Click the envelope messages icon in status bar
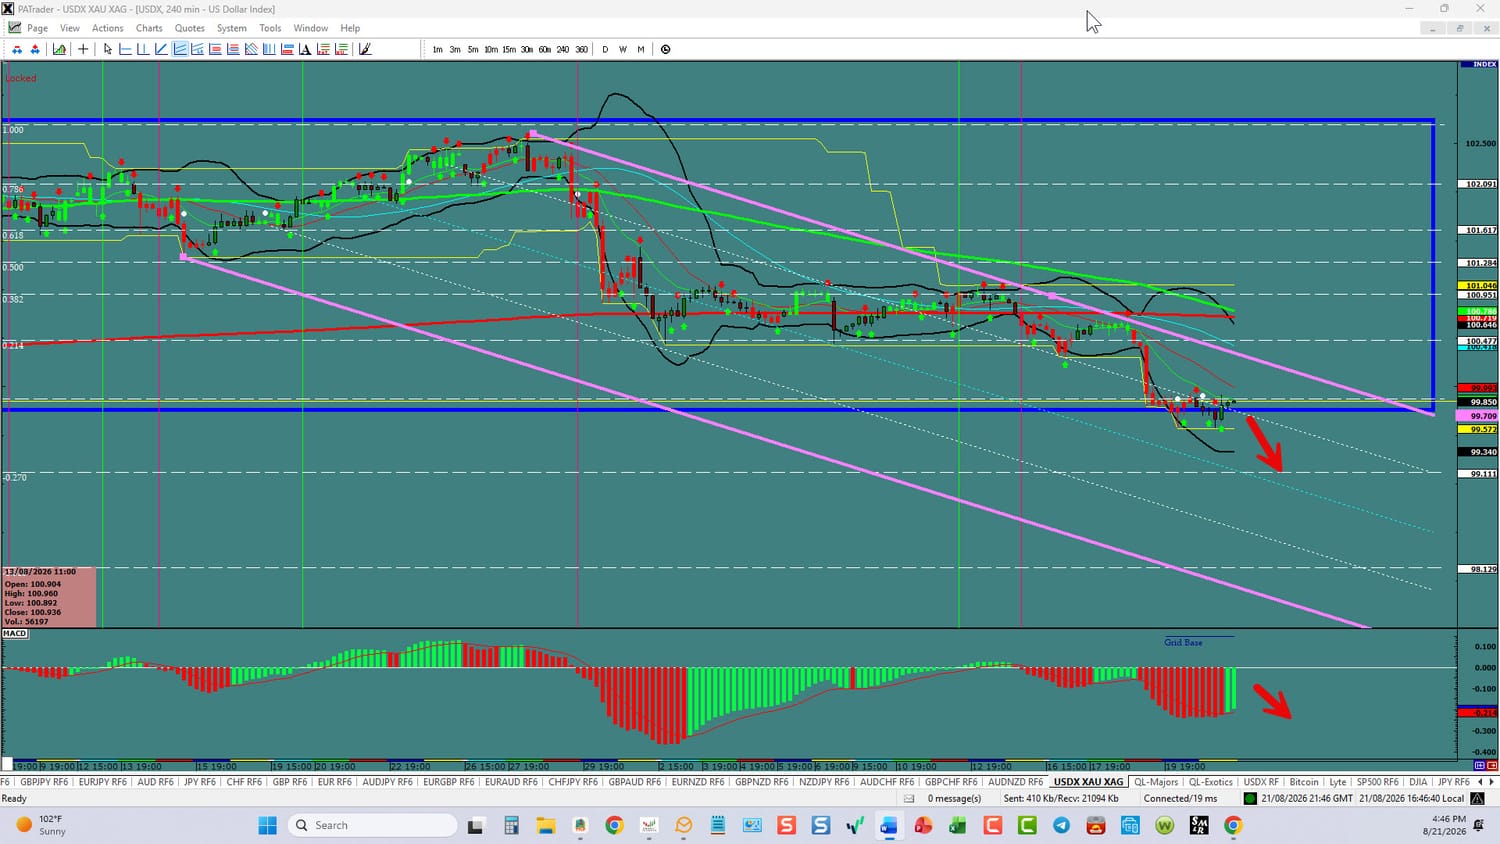 pyautogui.click(x=909, y=799)
